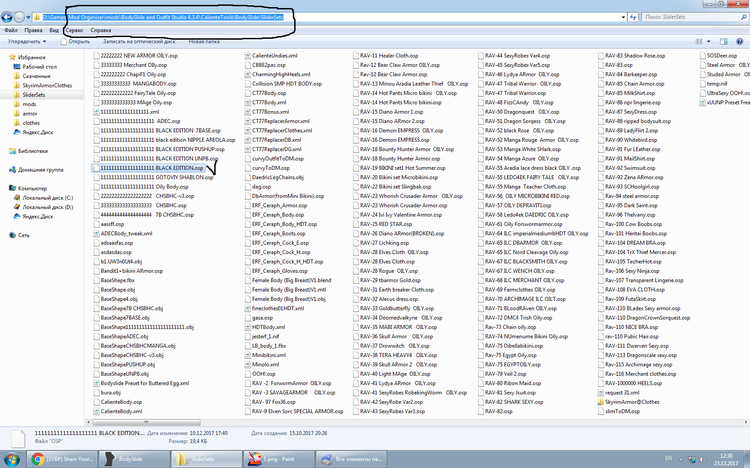This screenshot has width=750, height=468.
Task: Select CalienteUndies.xml file icon
Action: click(248, 56)
